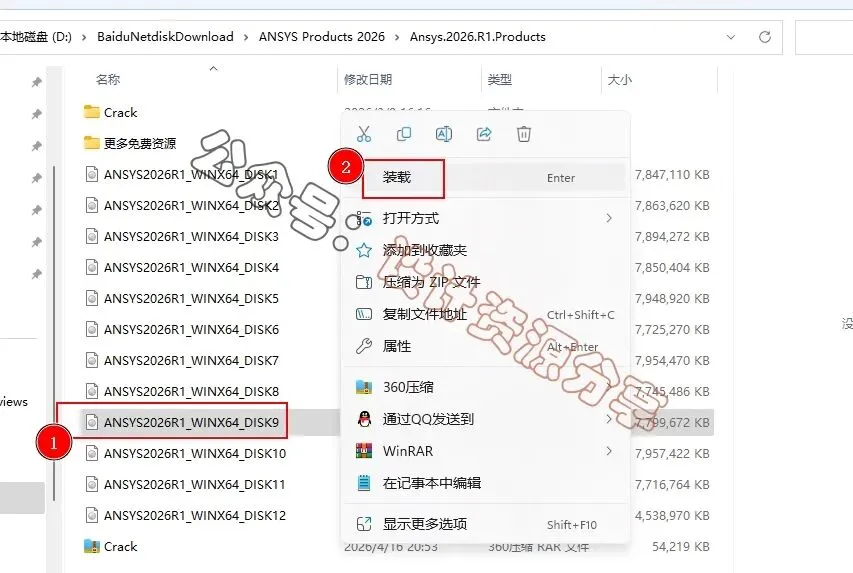This screenshot has height=573, width=853.
Task: Click the notepad icon for 在记事本中编辑
Action: [364, 483]
